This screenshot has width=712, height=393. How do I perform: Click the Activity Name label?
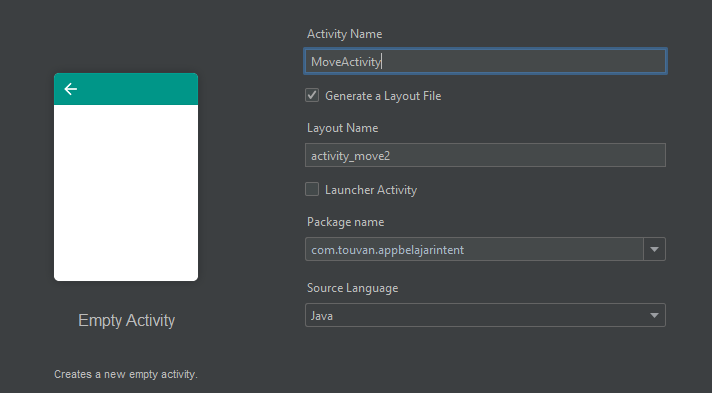click(x=345, y=34)
